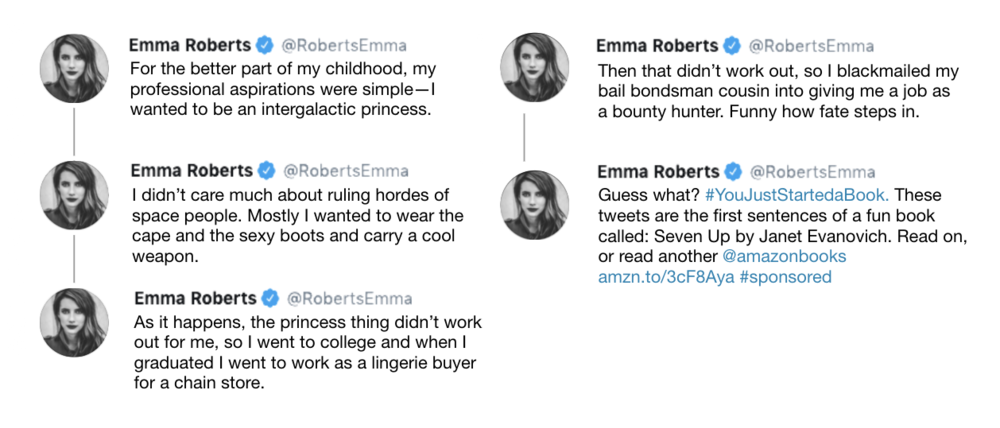Click the Emma Roberts name on the bounty hunter tweet

(x=657, y=46)
